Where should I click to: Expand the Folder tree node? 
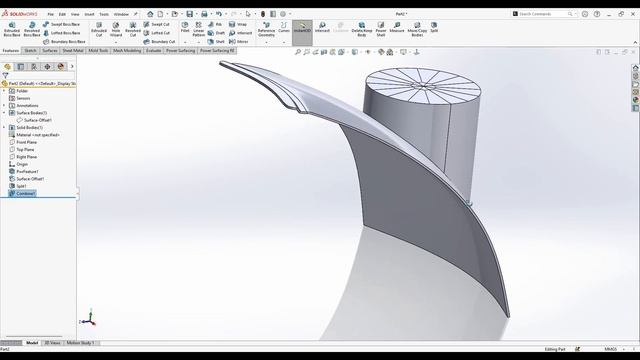(x=4, y=91)
